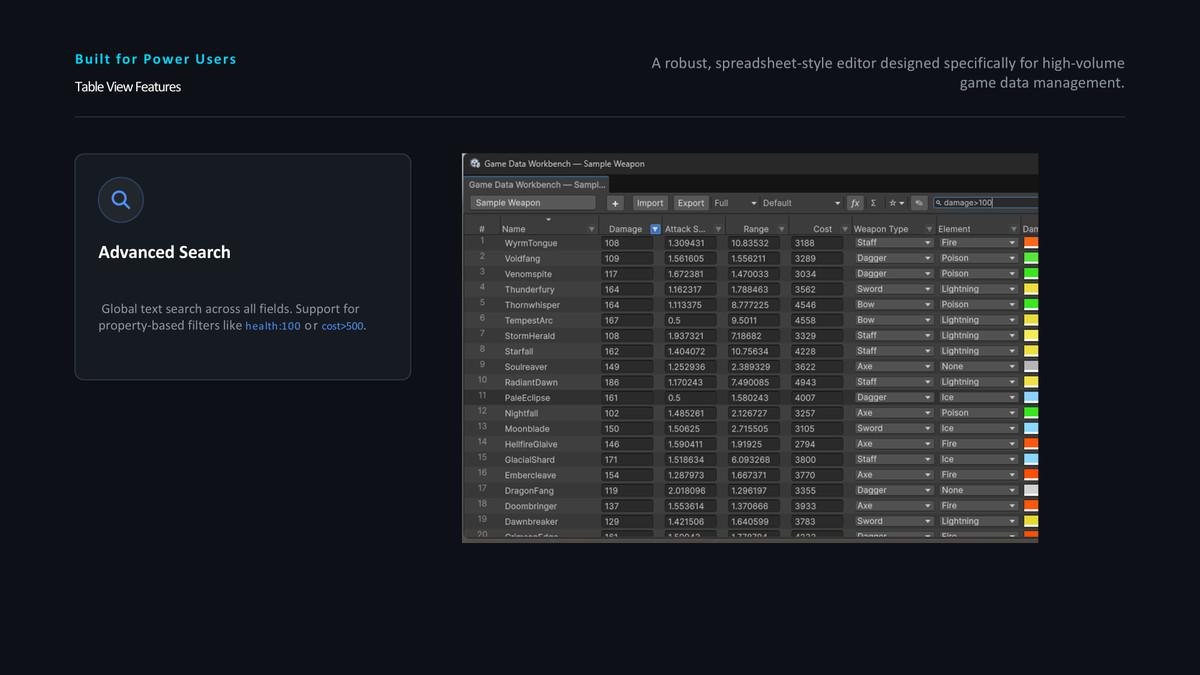Image resolution: width=1200 pixels, height=675 pixels.
Task: Click the name cell Venomspite
Action: (529, 274)
